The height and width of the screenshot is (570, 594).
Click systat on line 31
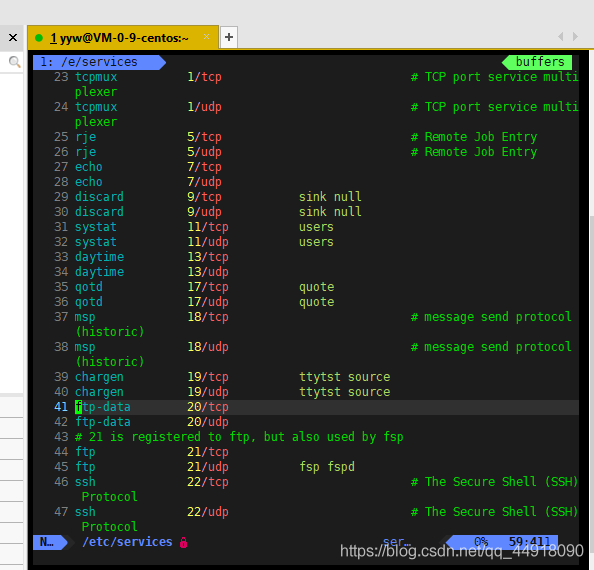point(95,227)
